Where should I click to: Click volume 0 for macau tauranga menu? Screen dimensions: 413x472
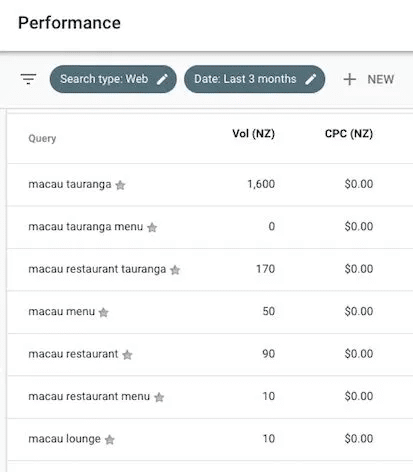point(272,227)
